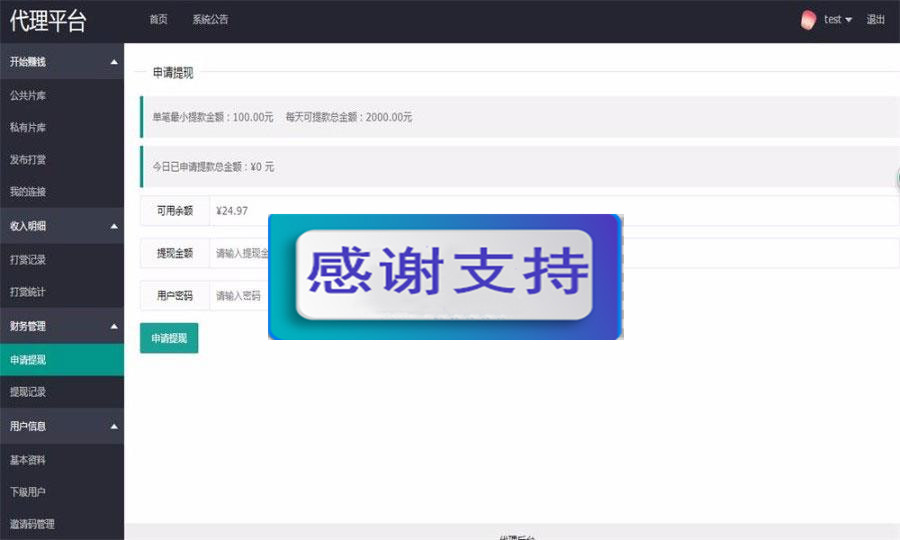900x540 pixels.
Task: Open 打赏统计 in sidebar
Action: click(62, 292)
